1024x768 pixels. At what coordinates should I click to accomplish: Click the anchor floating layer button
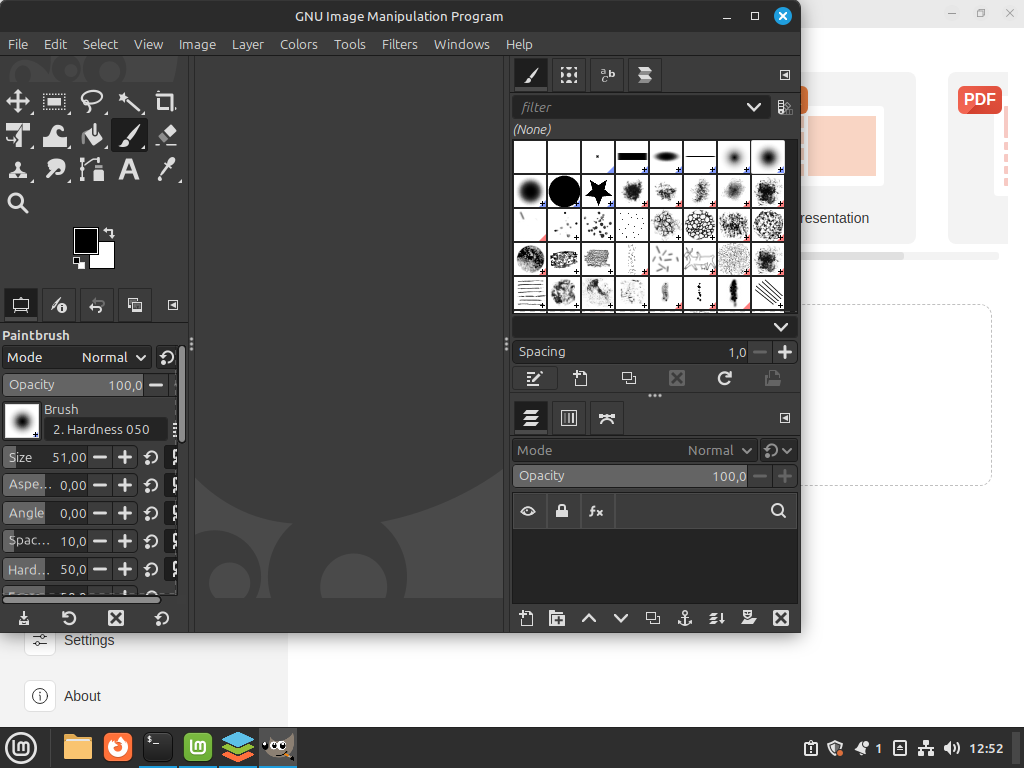click(684, 618)
